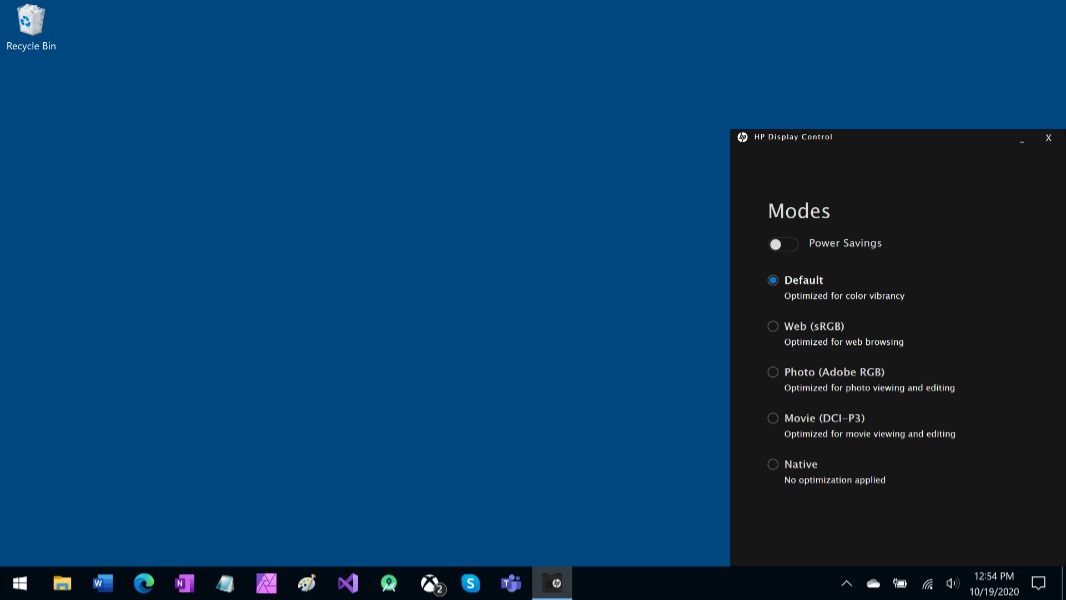Screen dimensions: 1066x600
Task: Open the notification Action Center
Action: (1038, 583)
